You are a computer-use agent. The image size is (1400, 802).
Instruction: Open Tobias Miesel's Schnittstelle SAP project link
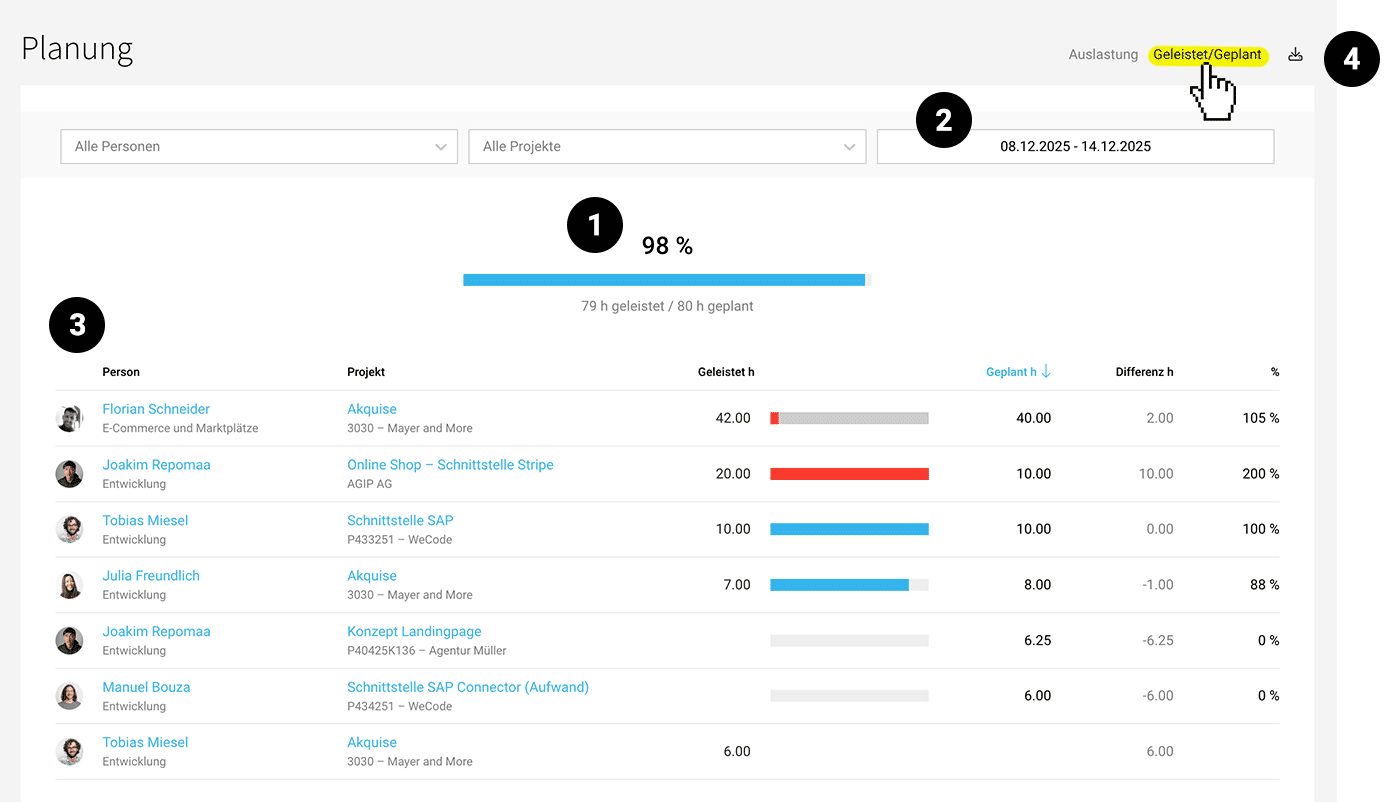(400, 520)
